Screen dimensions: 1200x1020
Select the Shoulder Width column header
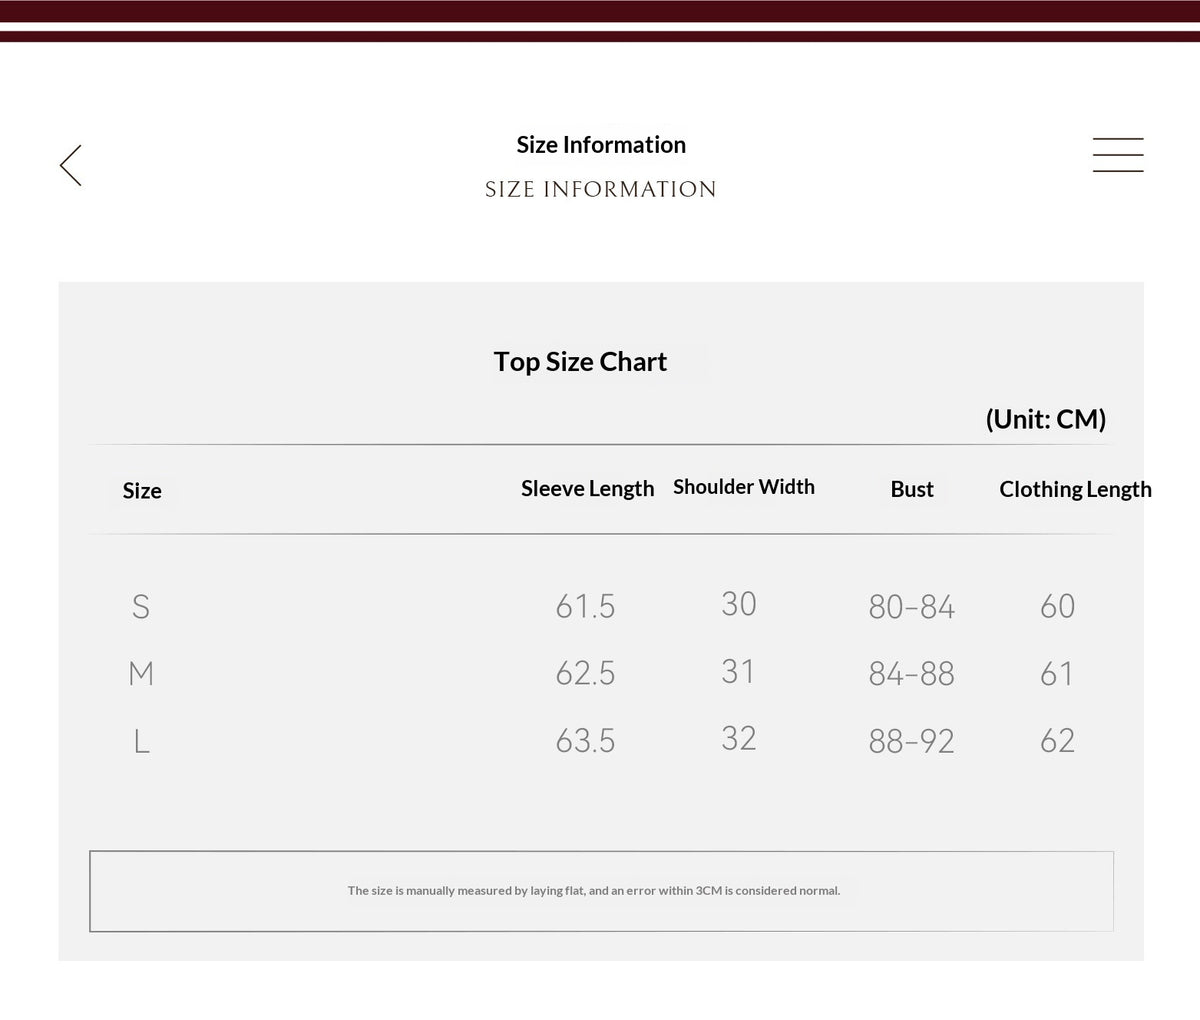[x=744, y=487]
